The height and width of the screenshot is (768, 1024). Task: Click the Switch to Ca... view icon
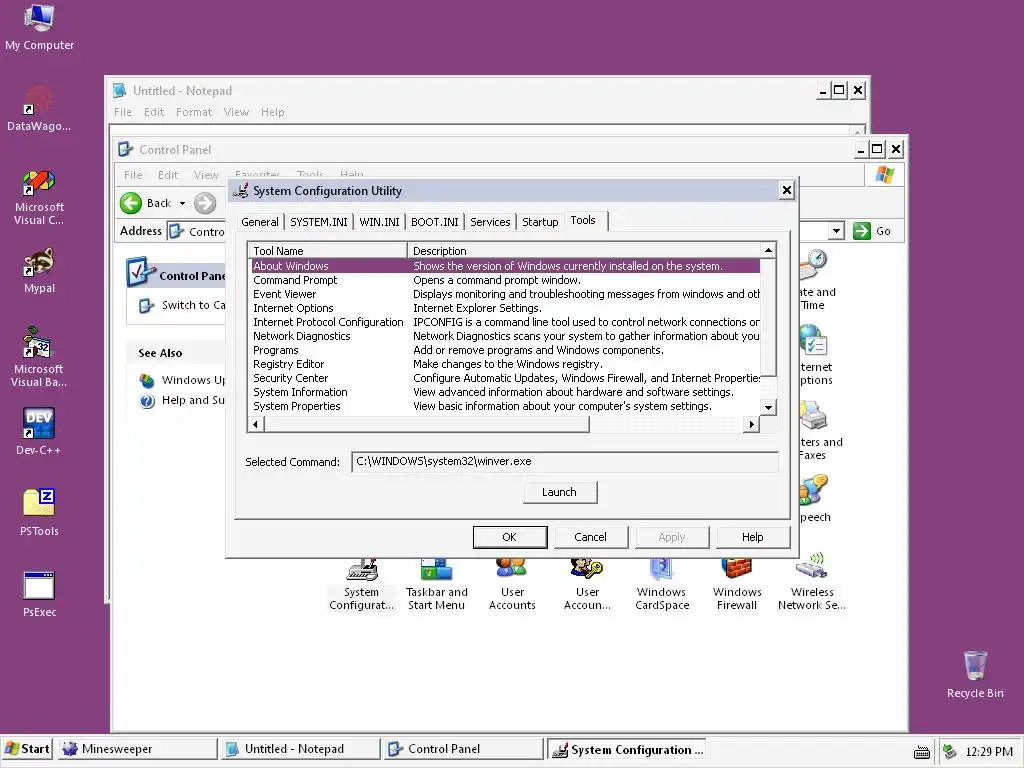click(x=146, y=305)
